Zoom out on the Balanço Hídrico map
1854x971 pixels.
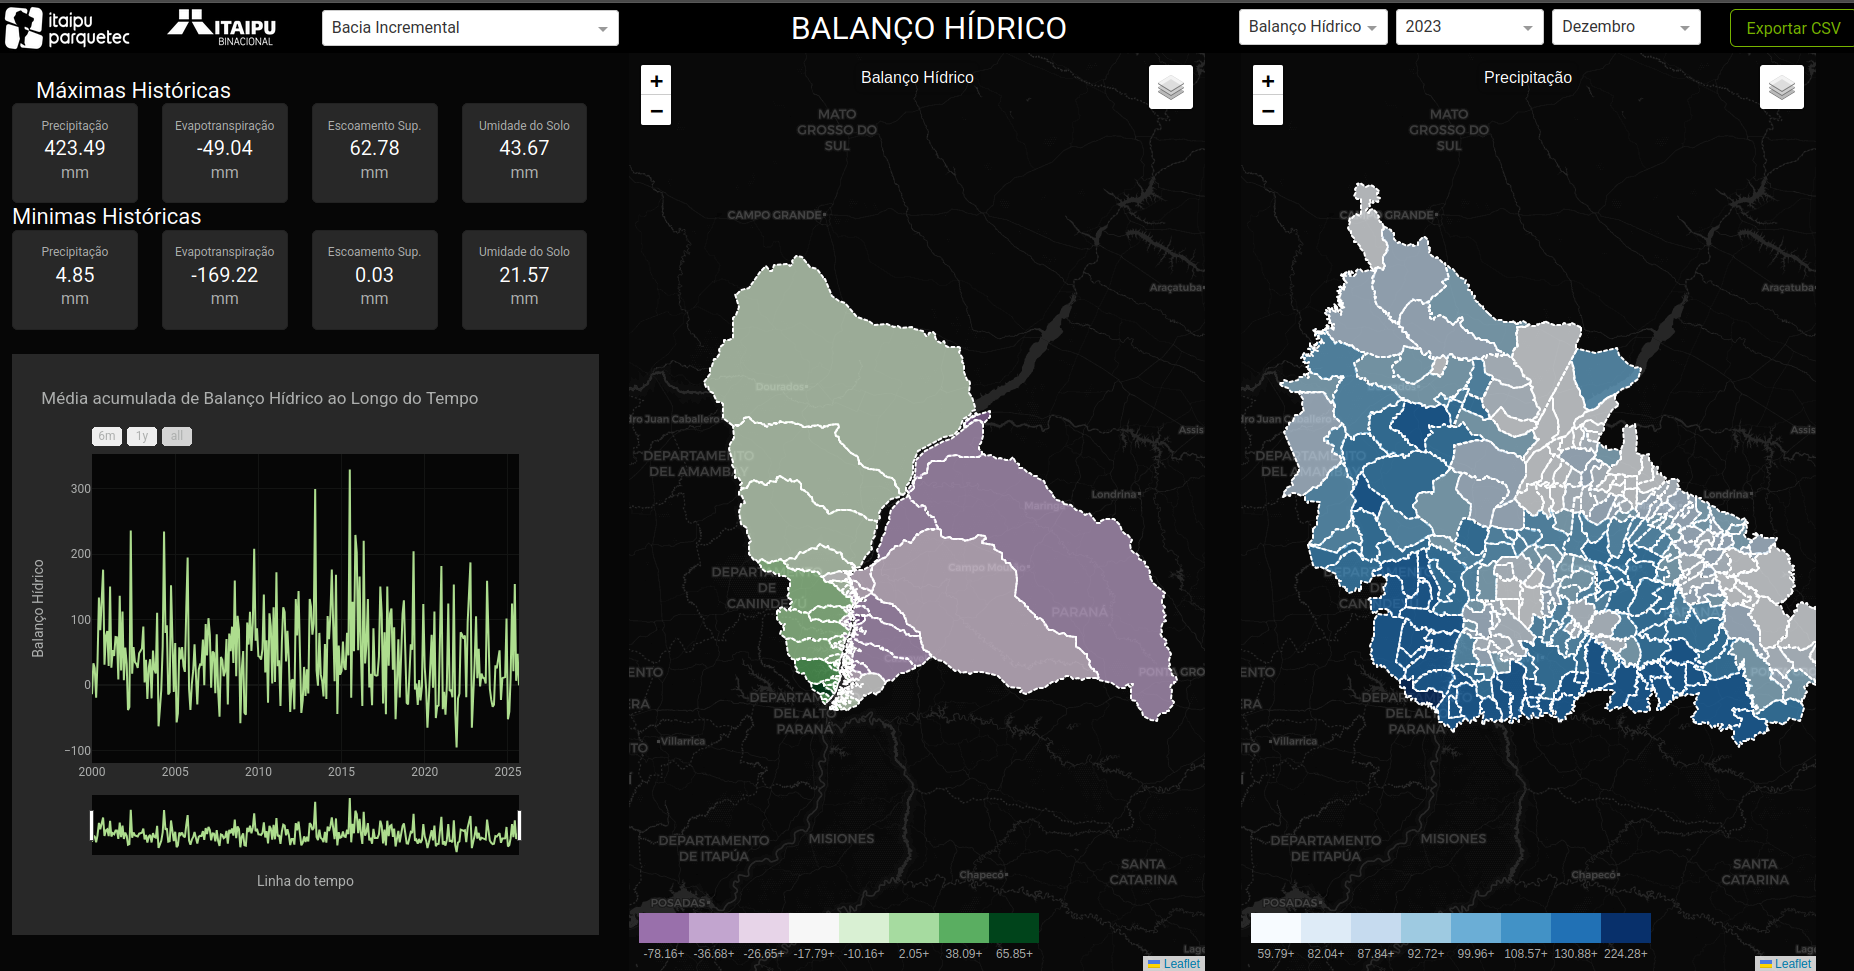click(656, 110)
